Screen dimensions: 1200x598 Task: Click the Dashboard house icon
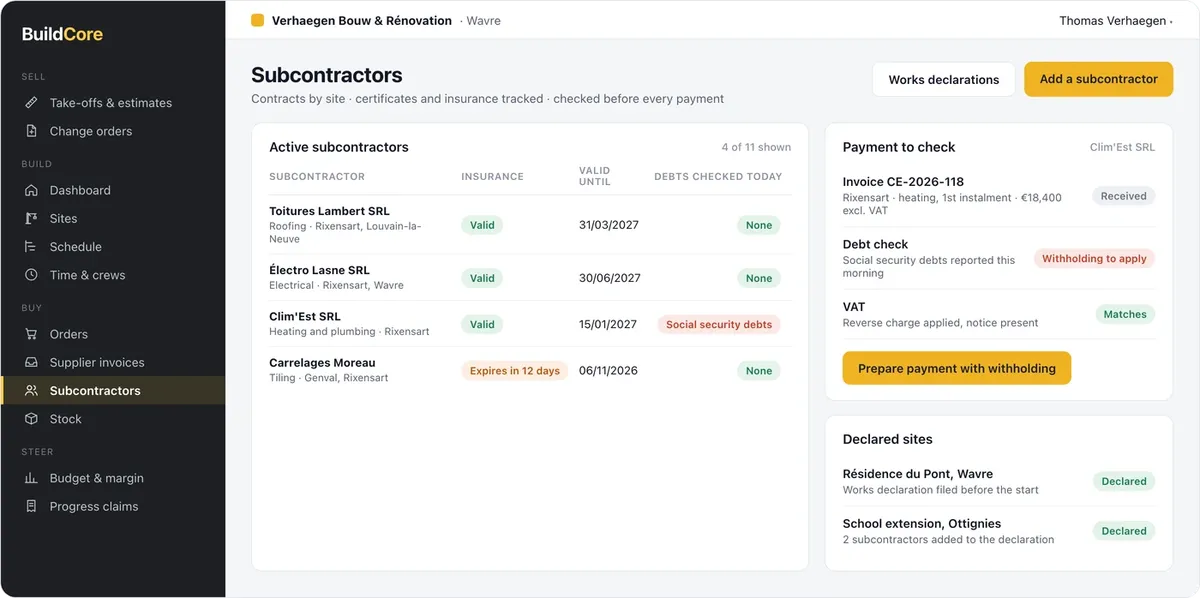31,190
